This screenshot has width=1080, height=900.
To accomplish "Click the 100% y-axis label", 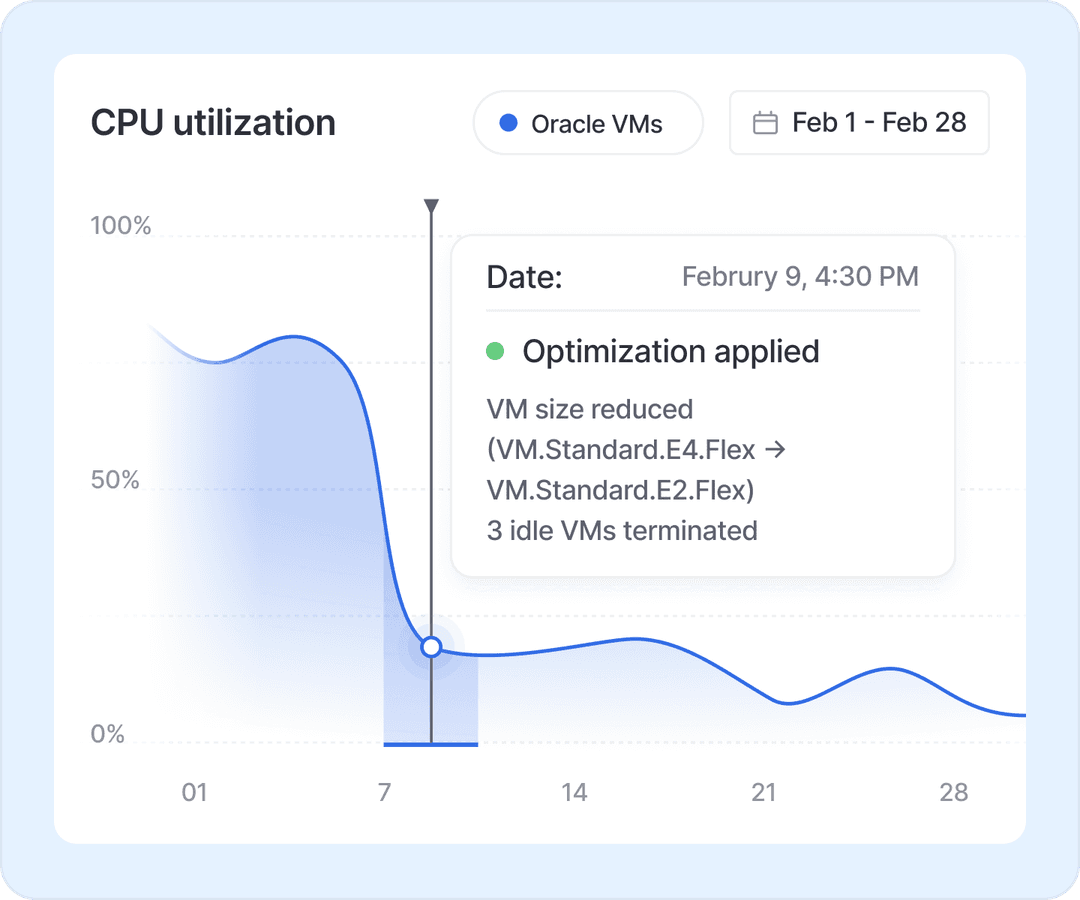I will tap(121, 226).
